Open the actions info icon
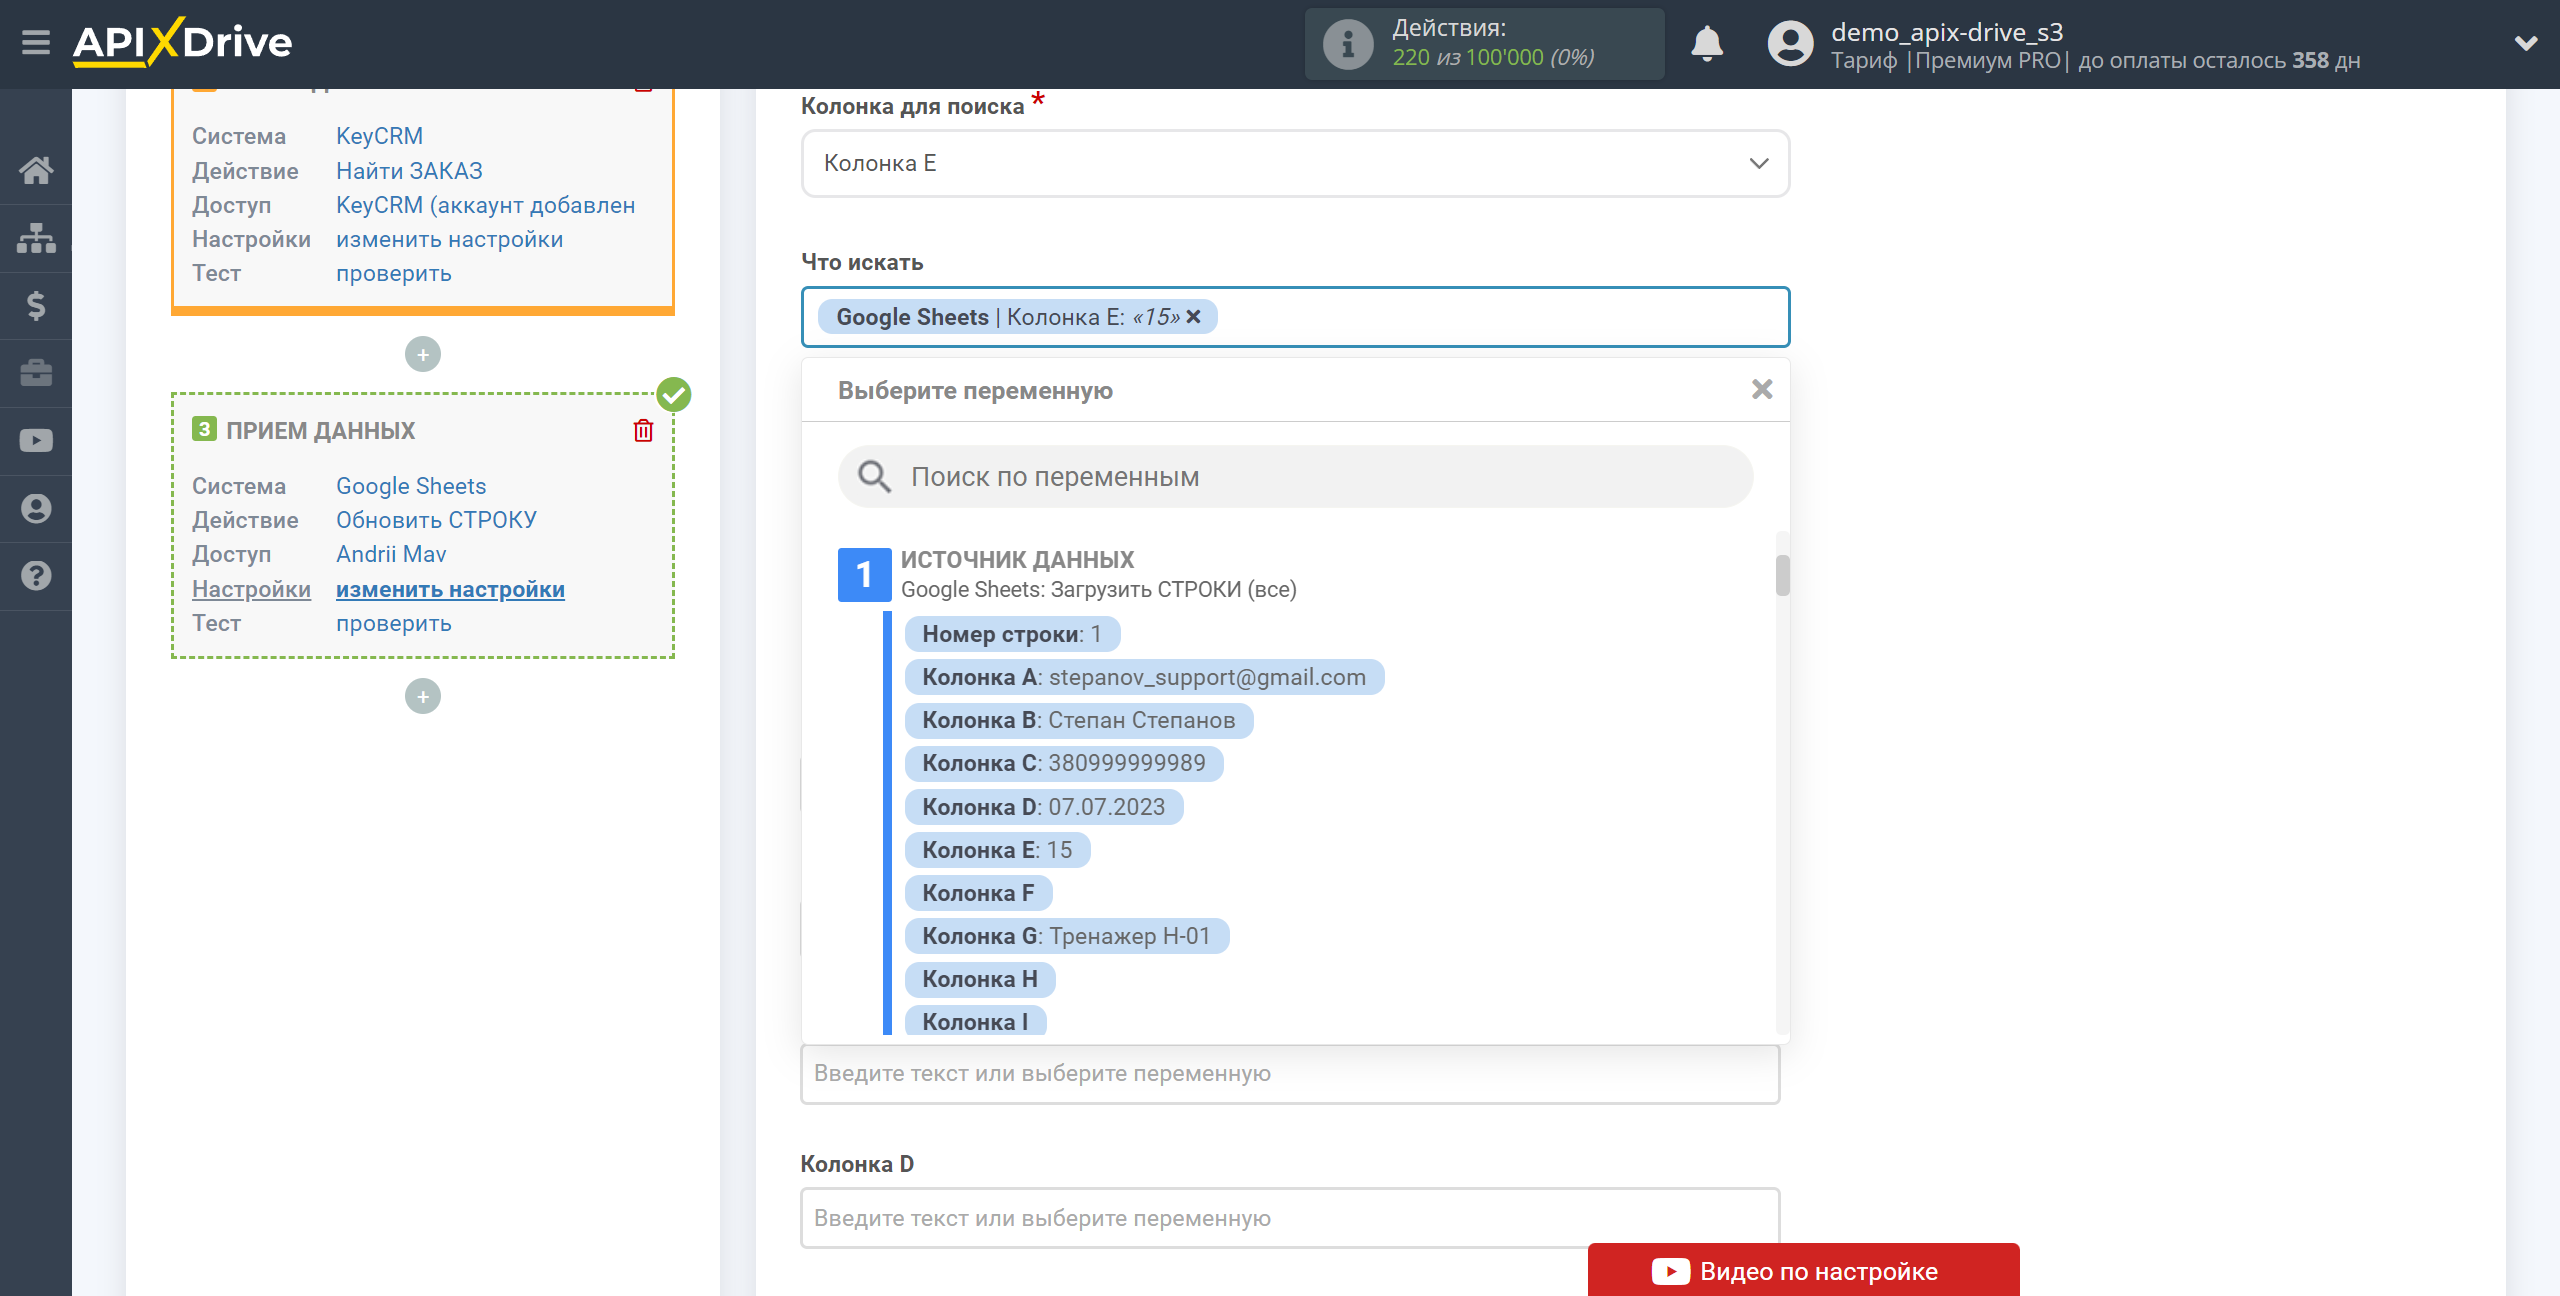2560x1296 pixels. click(1347, 44)
